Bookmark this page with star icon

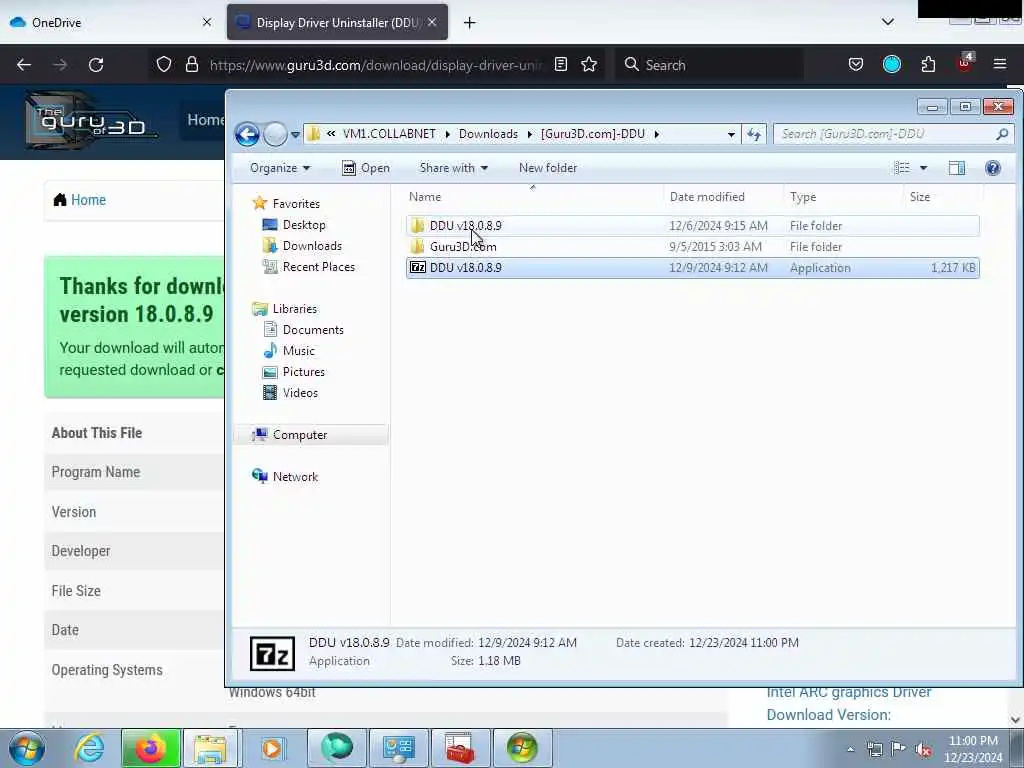tap(589, 64)
